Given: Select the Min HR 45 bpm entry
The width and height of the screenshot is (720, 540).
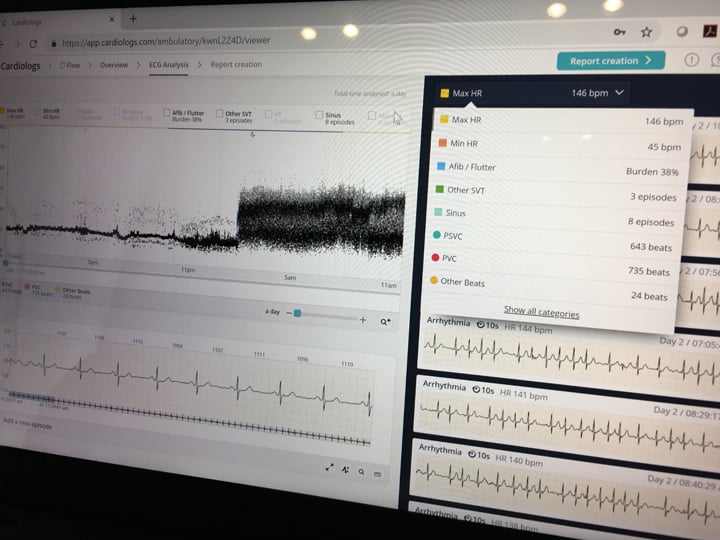Looking at the screenshot, I should [560, 145].
